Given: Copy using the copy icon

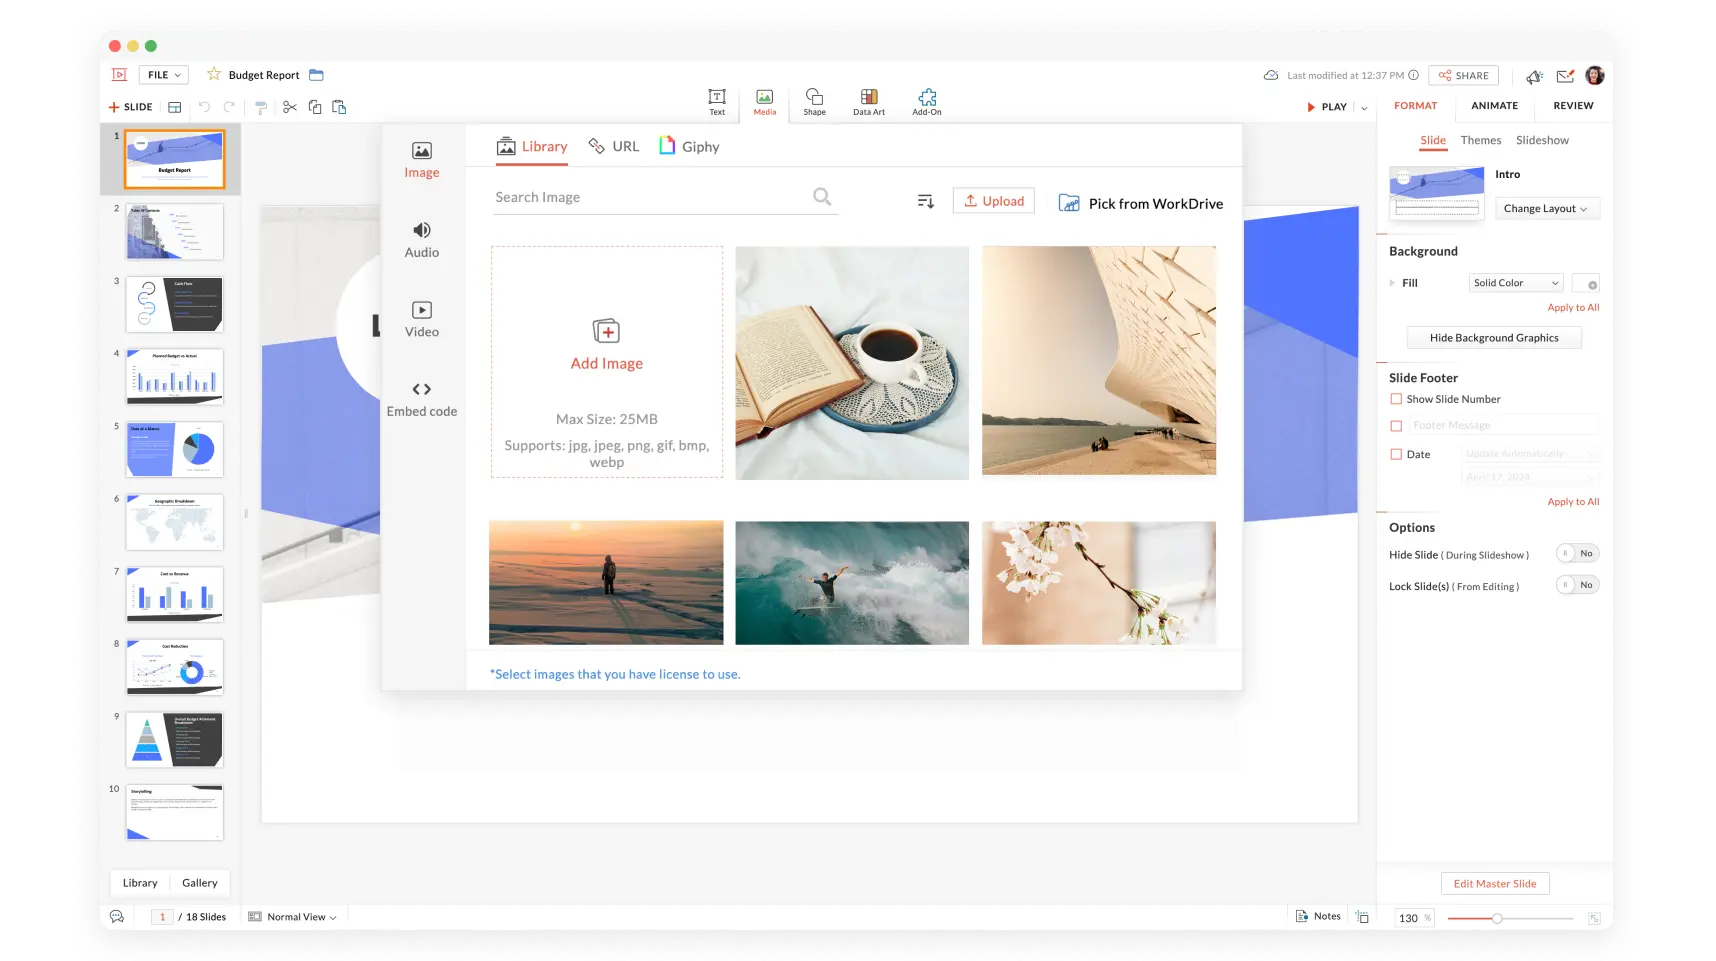Looking at the screenshot, I should pos(315,107).
